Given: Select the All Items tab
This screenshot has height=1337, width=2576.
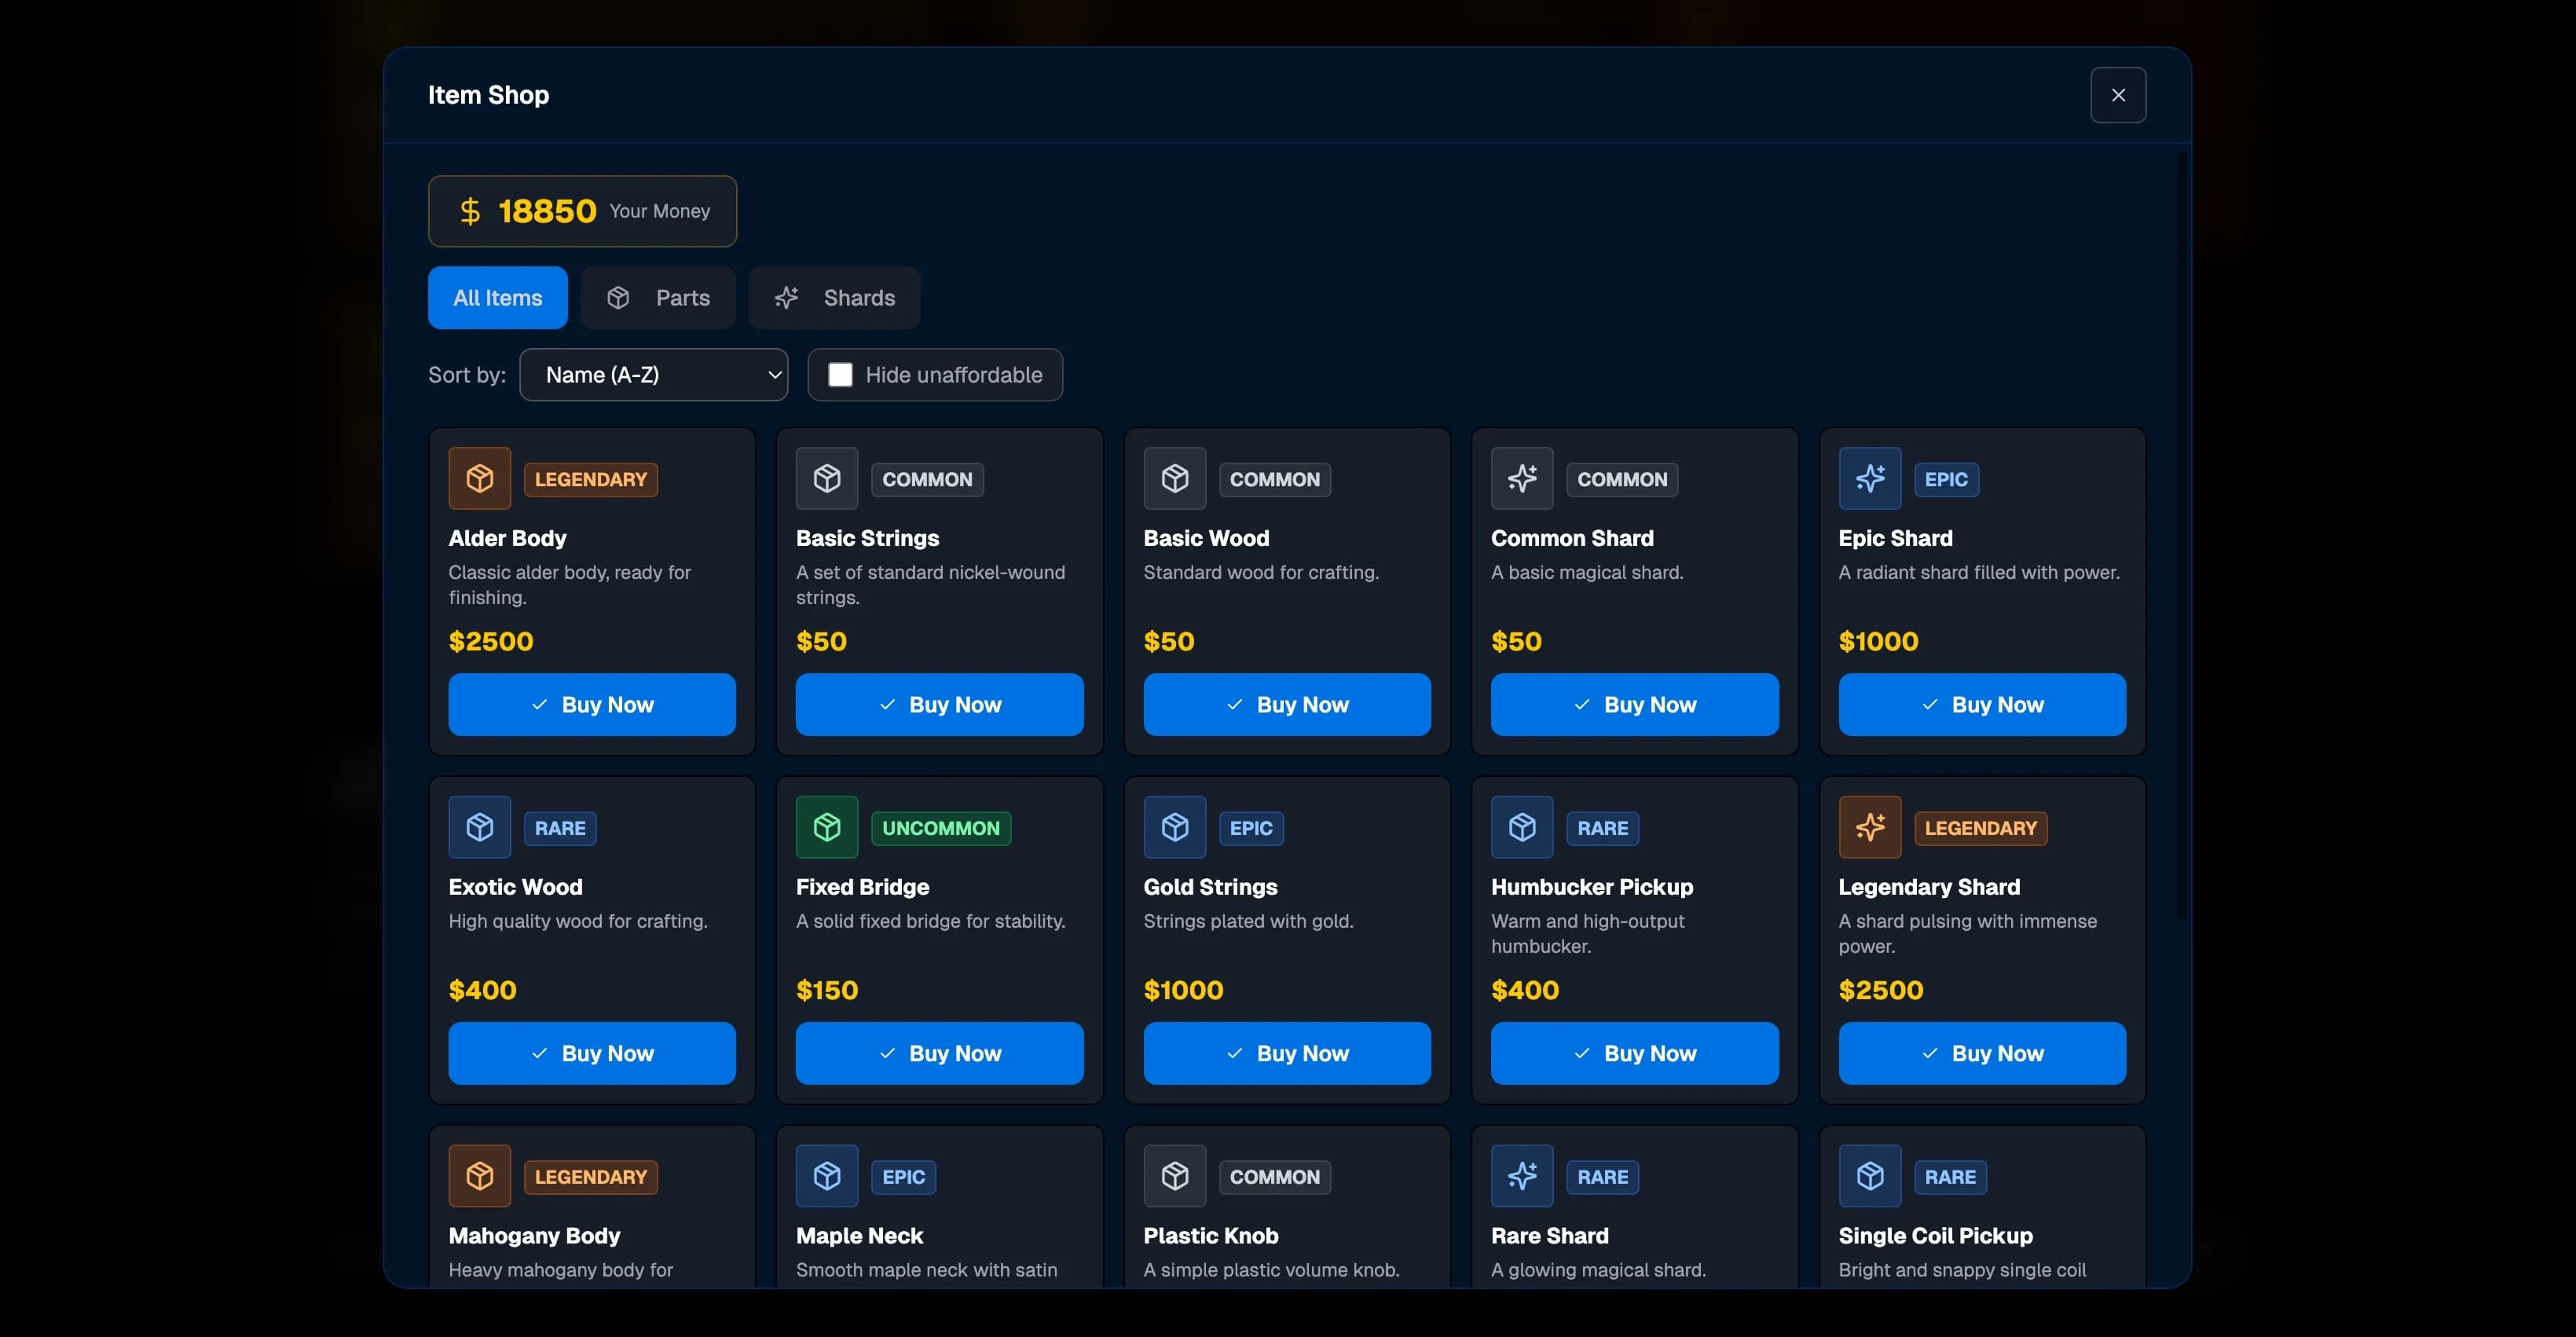Looking at the screenshot, I should point(498,298).
